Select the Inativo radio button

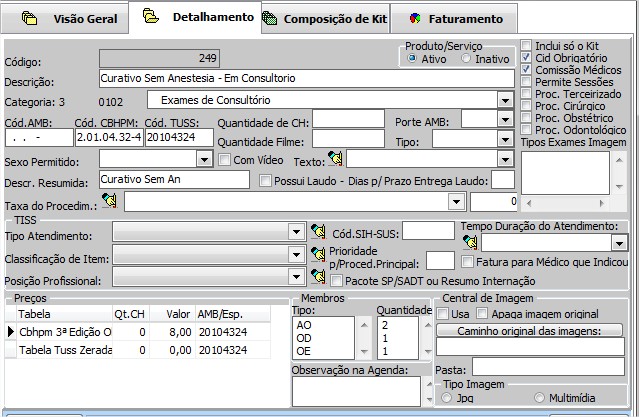[466, 59]
